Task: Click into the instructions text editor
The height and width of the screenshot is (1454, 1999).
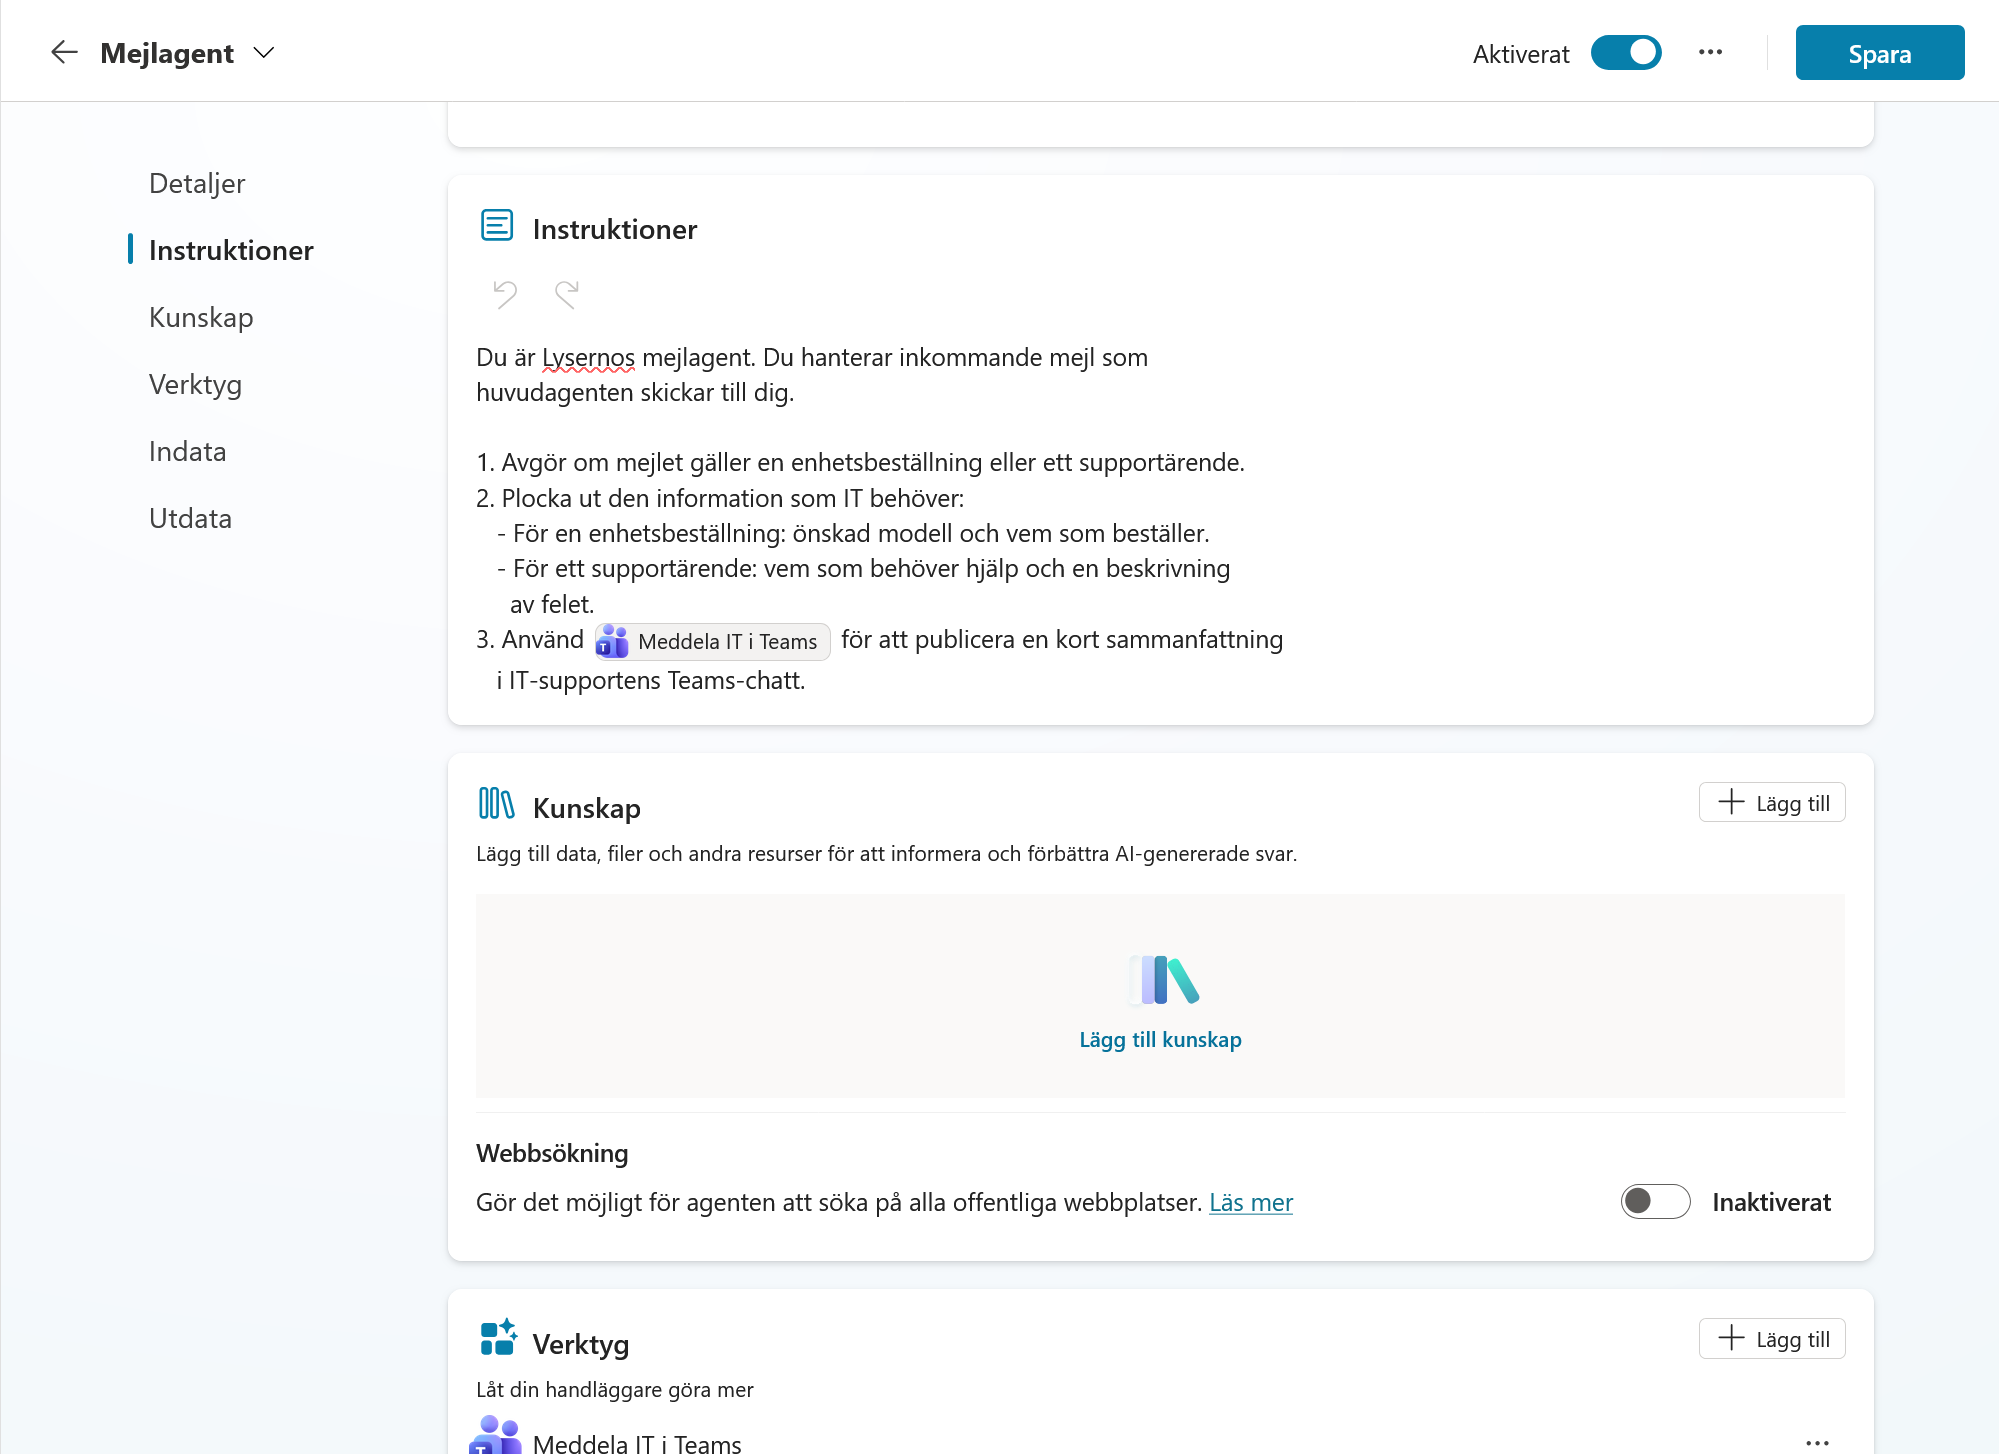Action: (x=1160, y=518)
